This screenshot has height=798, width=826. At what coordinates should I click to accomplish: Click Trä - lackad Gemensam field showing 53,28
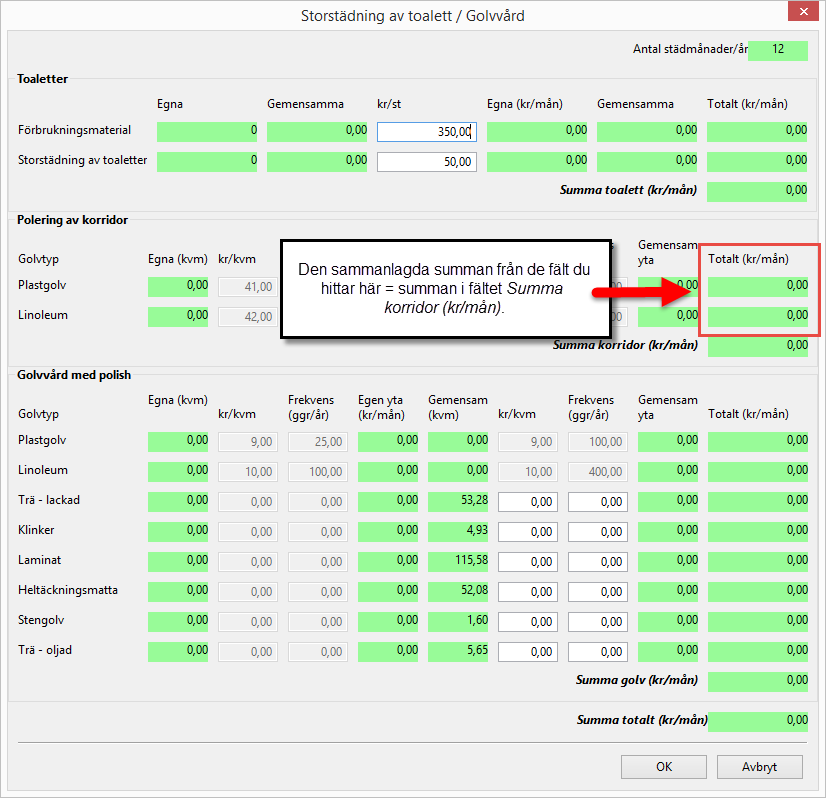click(458, 501)
